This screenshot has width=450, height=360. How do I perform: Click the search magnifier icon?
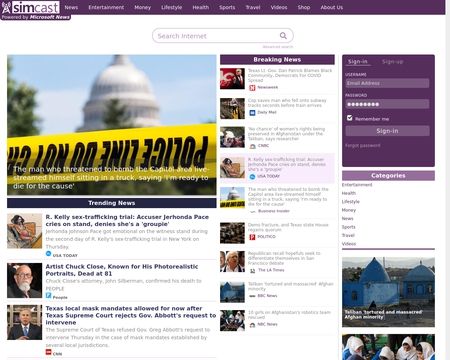pos(283,36)
